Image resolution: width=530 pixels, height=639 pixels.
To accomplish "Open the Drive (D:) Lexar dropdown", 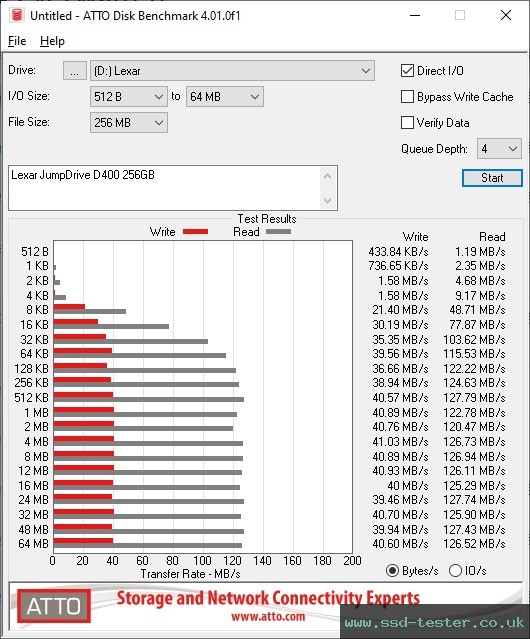I will tap(232, 71).
